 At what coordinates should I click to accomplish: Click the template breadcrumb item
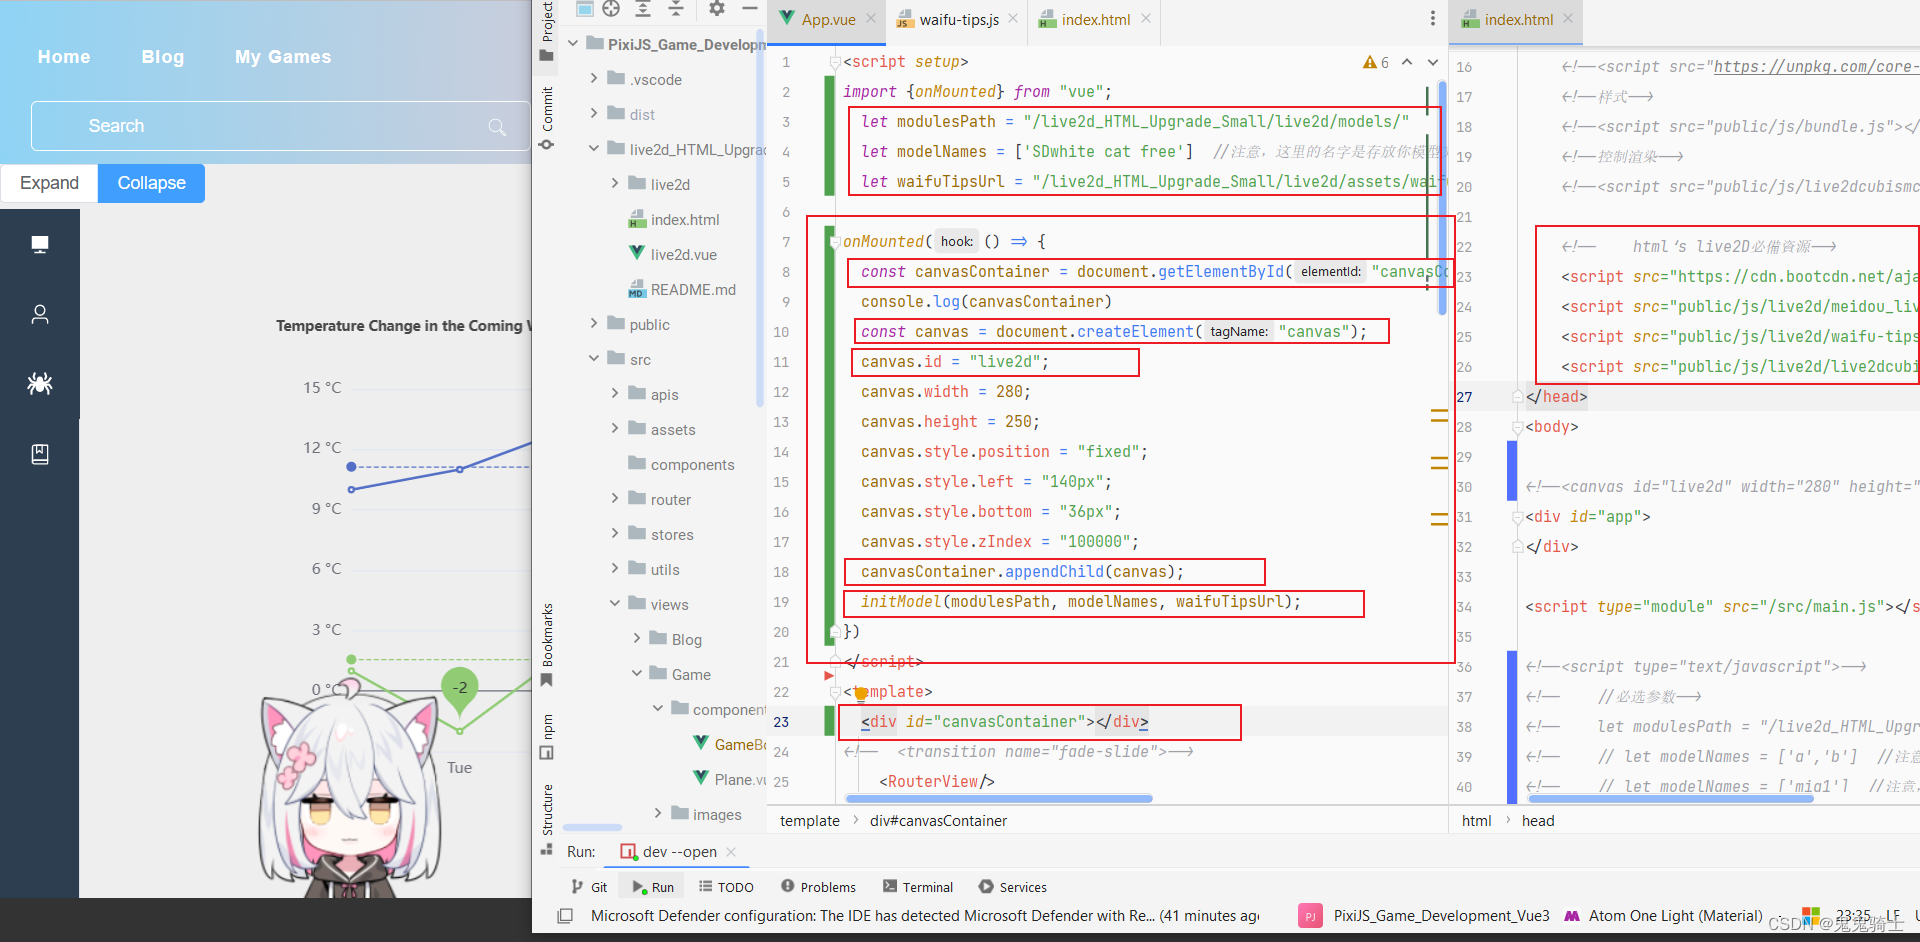810,821
